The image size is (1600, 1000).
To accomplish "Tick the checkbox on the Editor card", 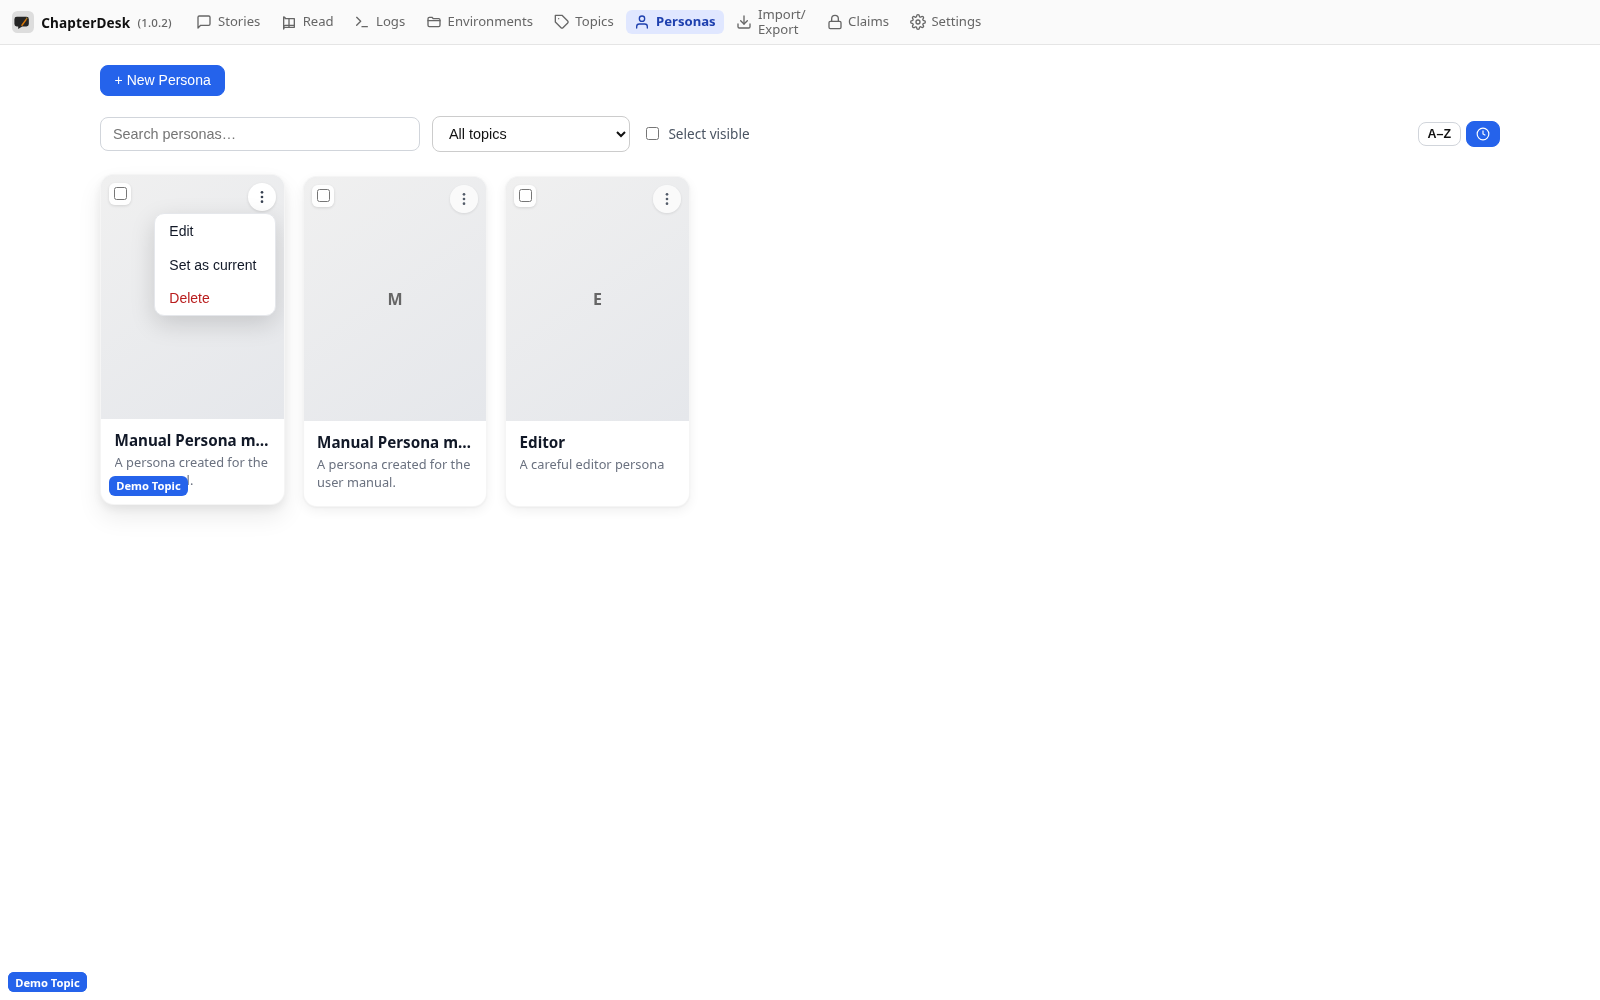I will 525,196.
